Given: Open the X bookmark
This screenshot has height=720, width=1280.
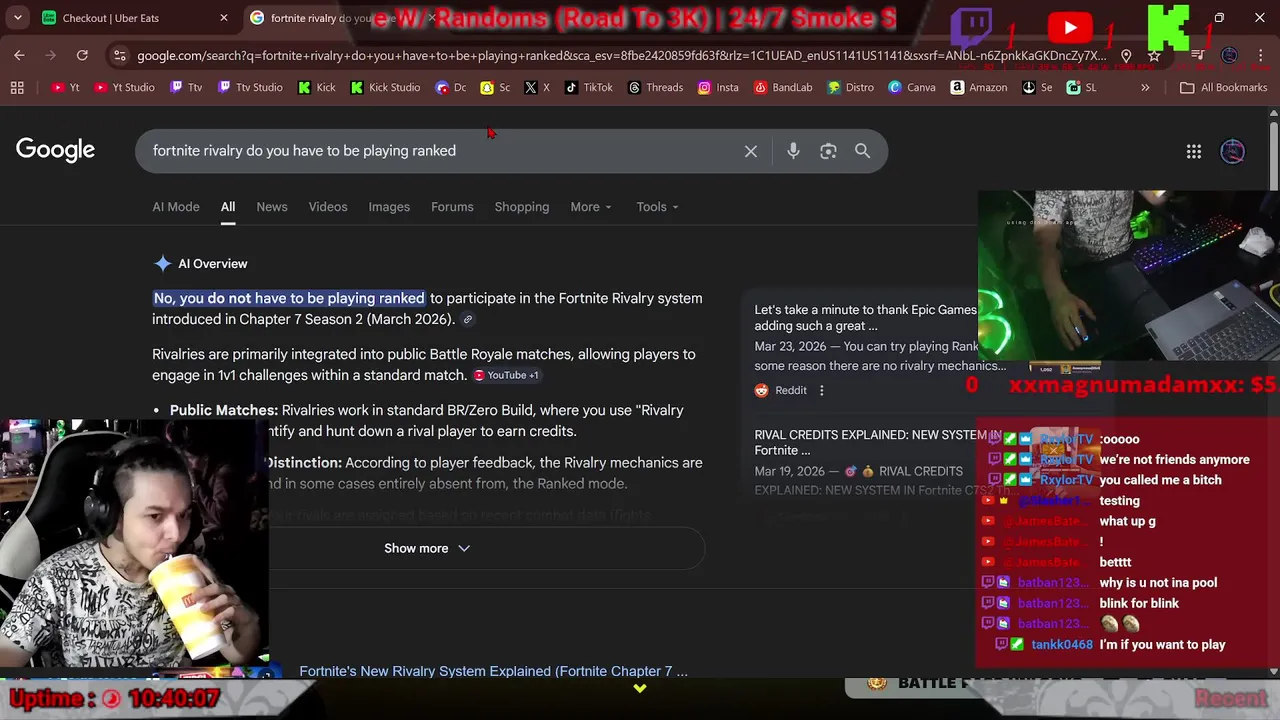Looking at the screenshot, I should click(x=537, y=87).
